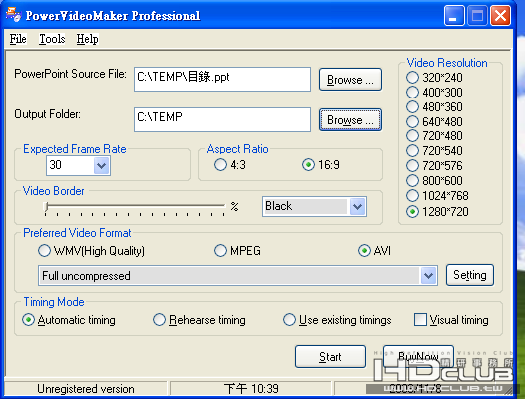525x399 pixels.
Task: Click the PowerVideoMaker app icon in title bar
Action: pos(14,15)
